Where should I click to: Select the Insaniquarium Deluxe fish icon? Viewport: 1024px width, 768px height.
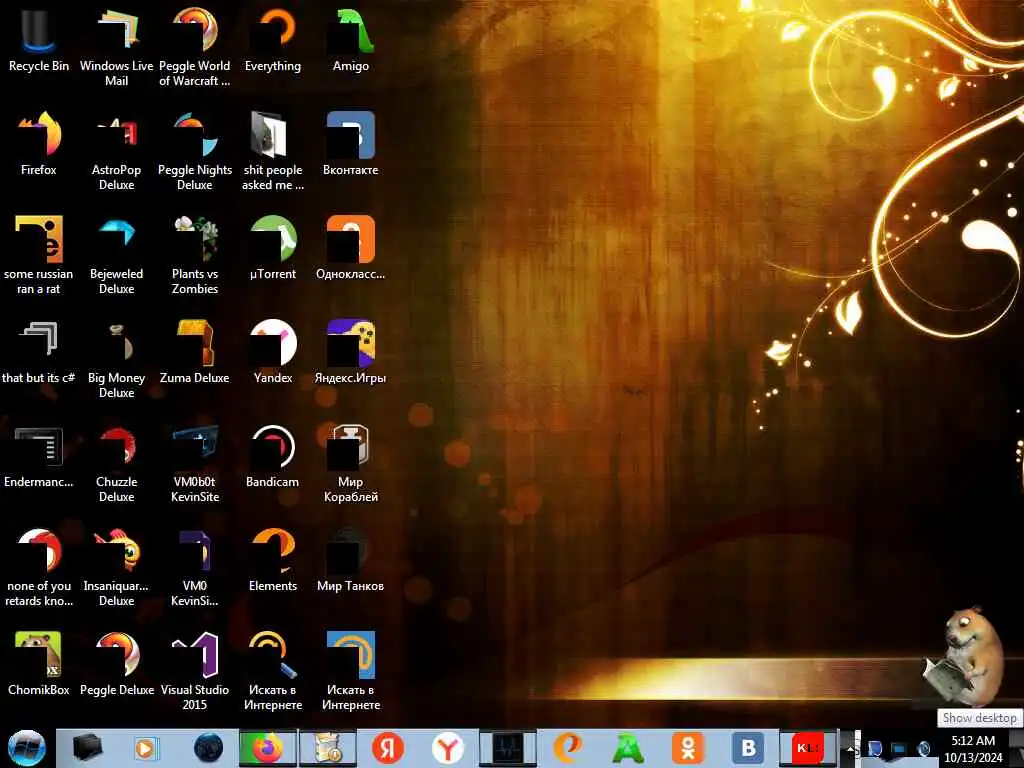click(116, 567)
